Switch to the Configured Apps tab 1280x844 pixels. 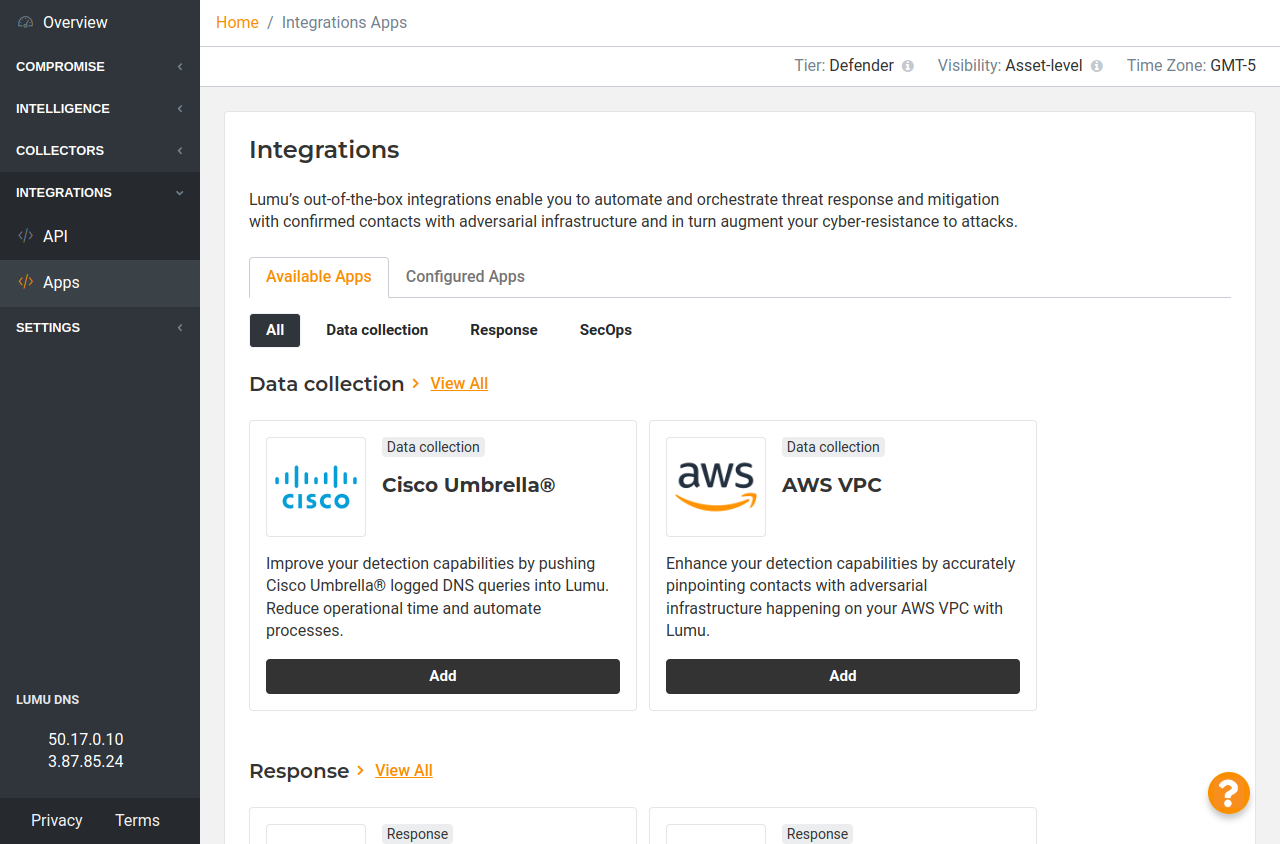(x=465, y=276)
